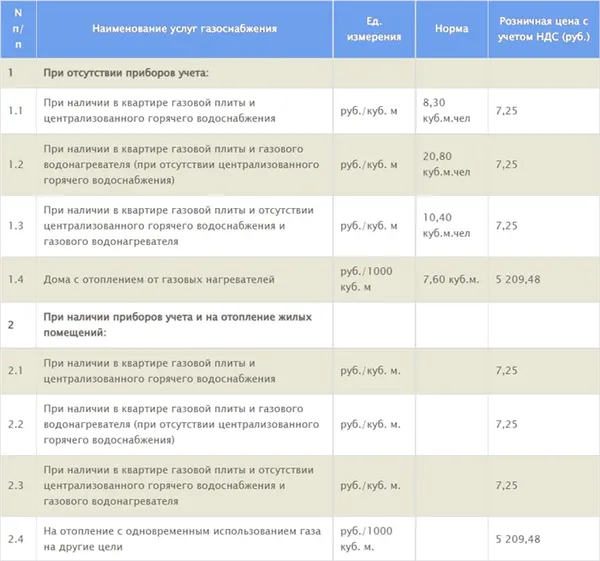
Task: Select 'руб./1000 куб. м' unit in row 1.4
Action: pos(366,279)
